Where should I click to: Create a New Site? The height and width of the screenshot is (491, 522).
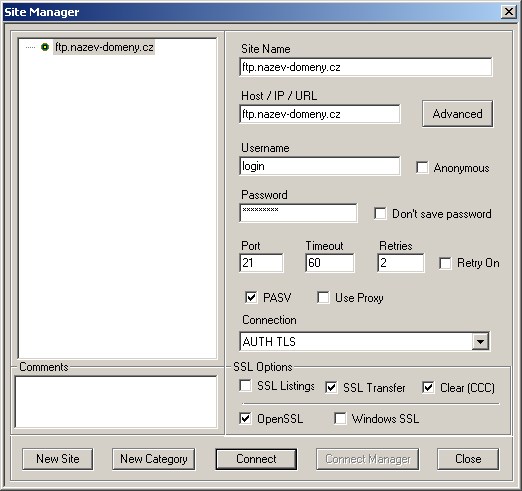pos(58,459)
